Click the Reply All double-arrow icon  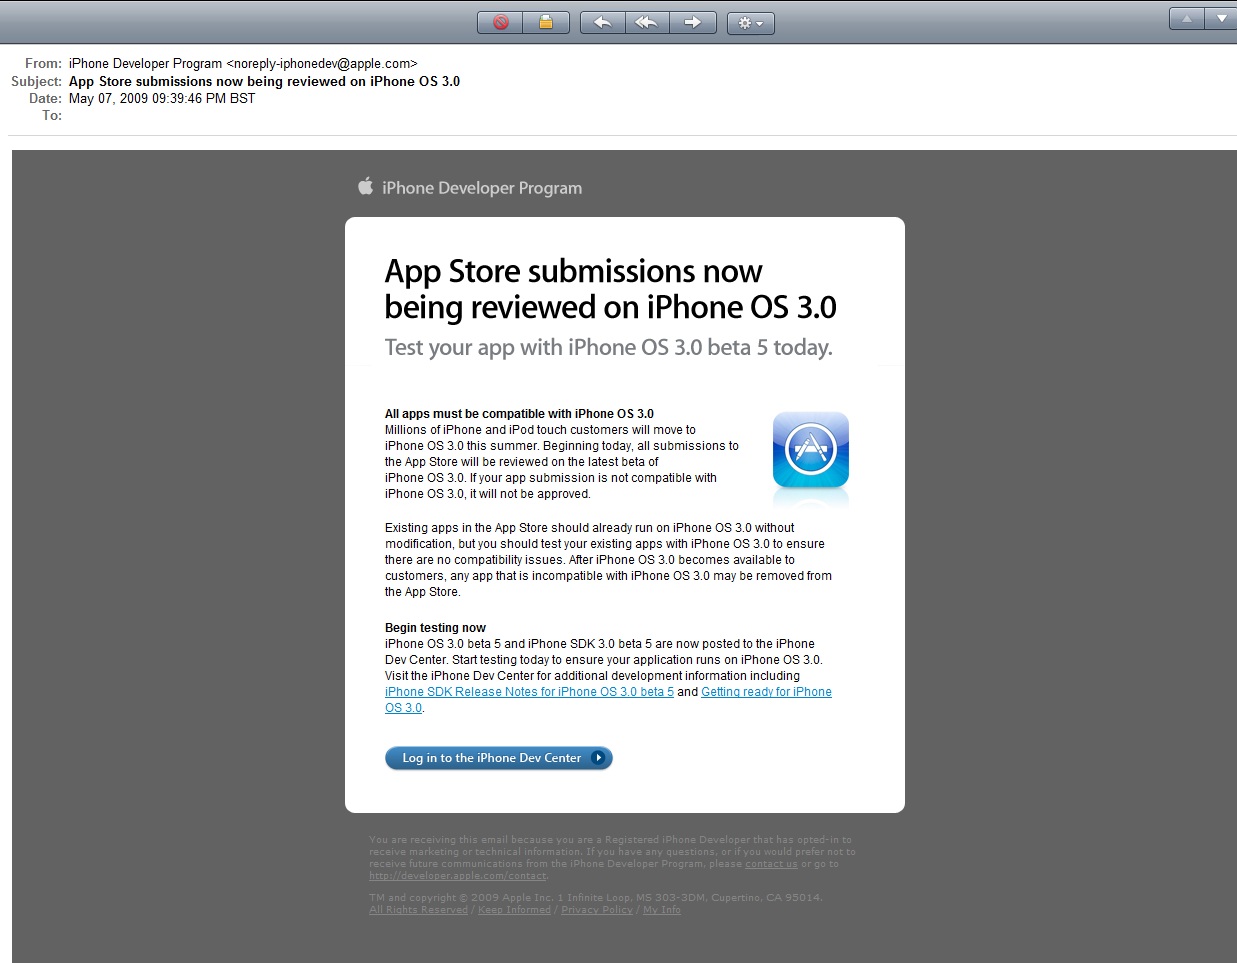pyautogui.click(x=647, y=22)
